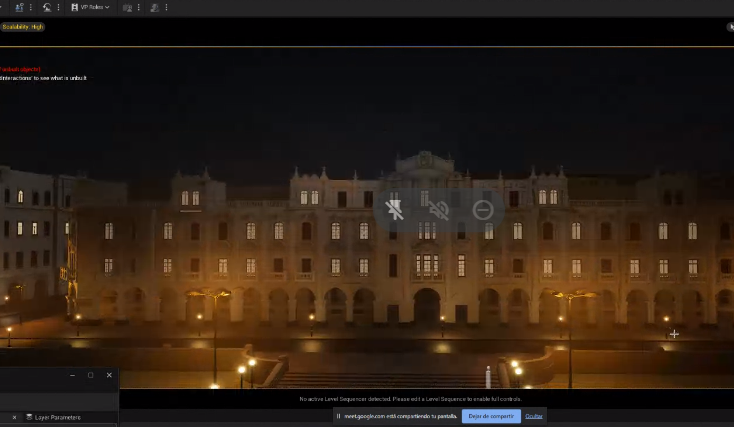Screen dimensions: 734x427
Task: Click the user icon in top toolbar
Action: tap(19, 7)
